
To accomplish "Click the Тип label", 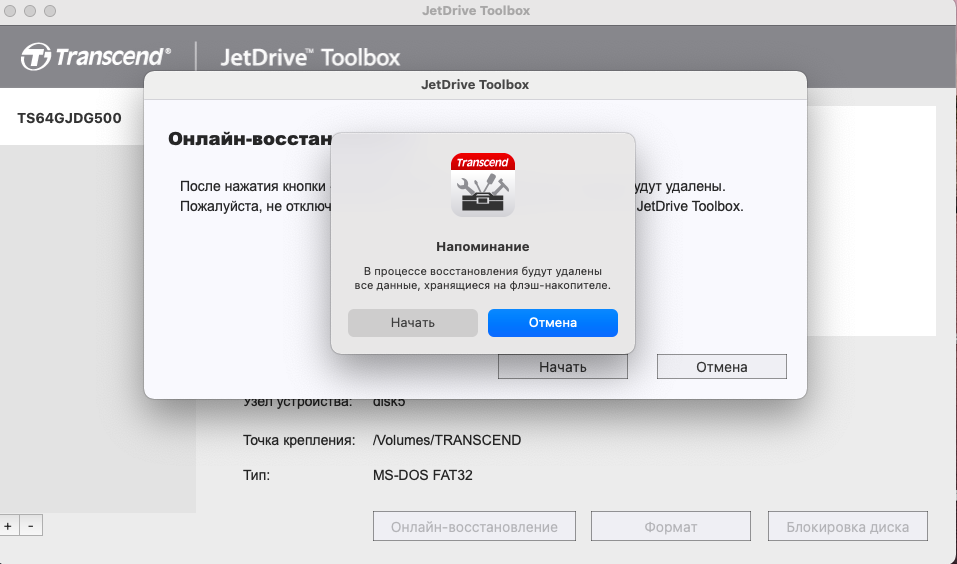I will coord(256,475).
